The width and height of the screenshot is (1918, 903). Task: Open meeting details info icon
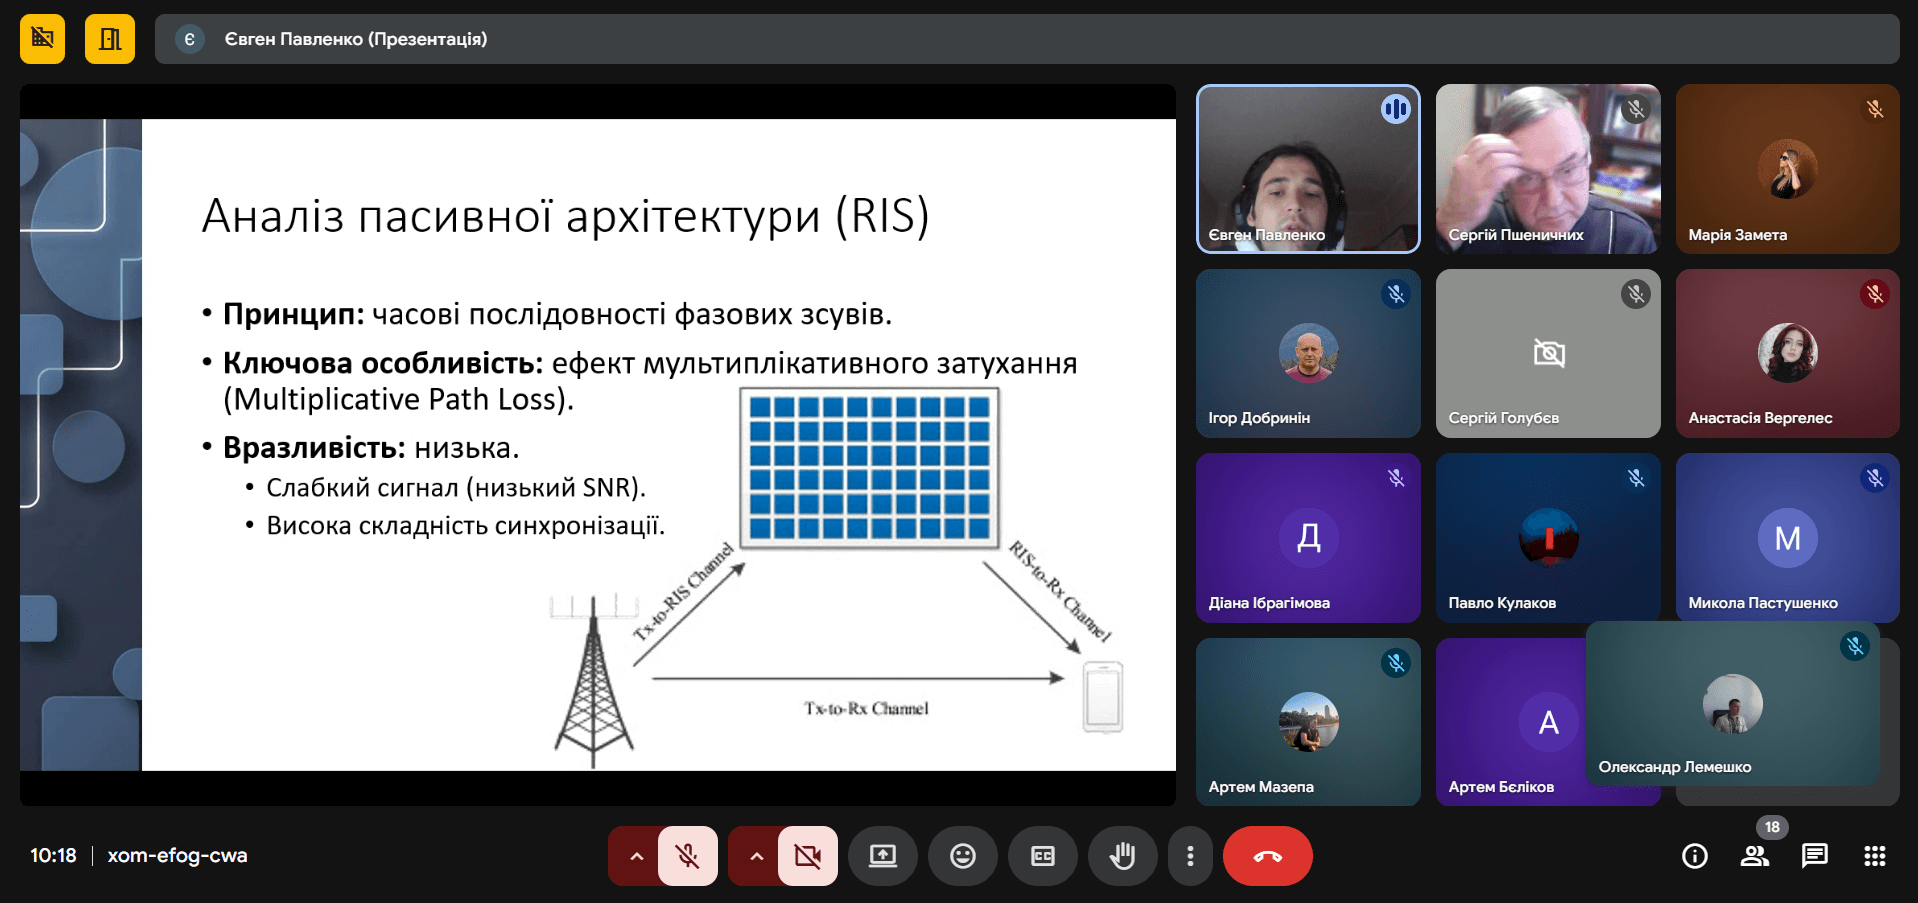click(x=1694, y=856)
